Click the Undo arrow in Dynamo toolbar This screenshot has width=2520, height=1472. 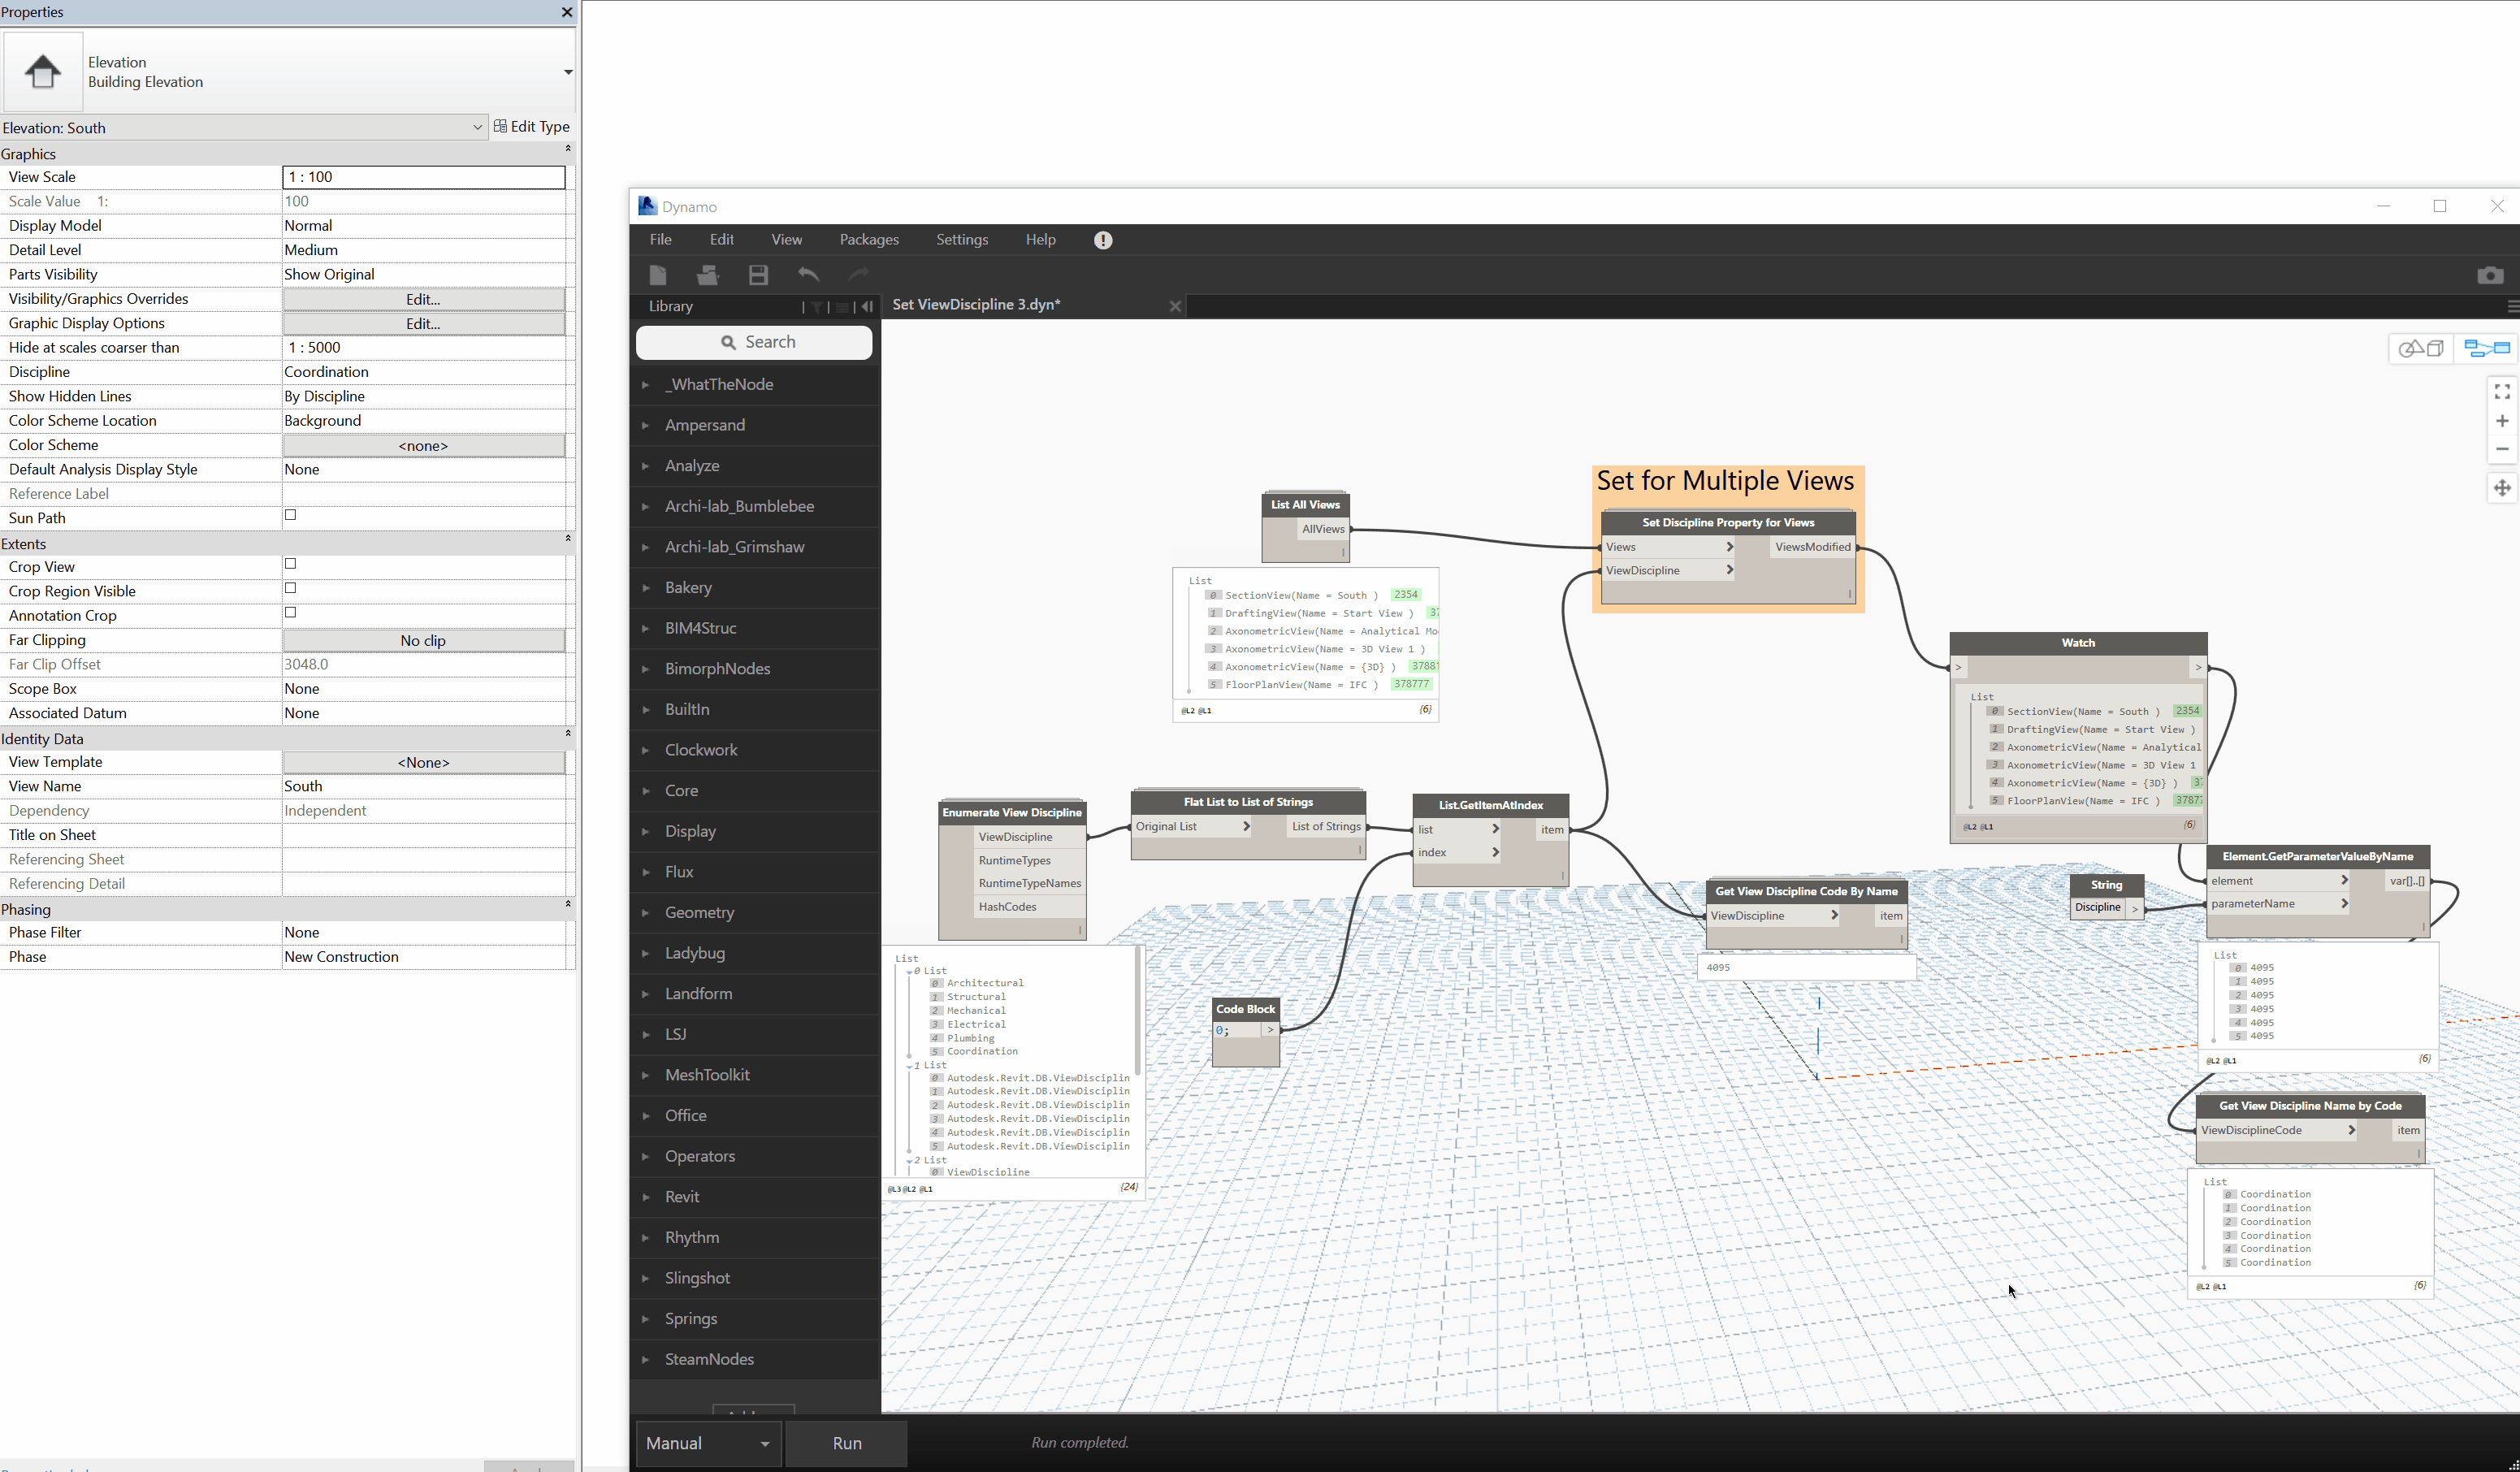[x=809, y=275]
